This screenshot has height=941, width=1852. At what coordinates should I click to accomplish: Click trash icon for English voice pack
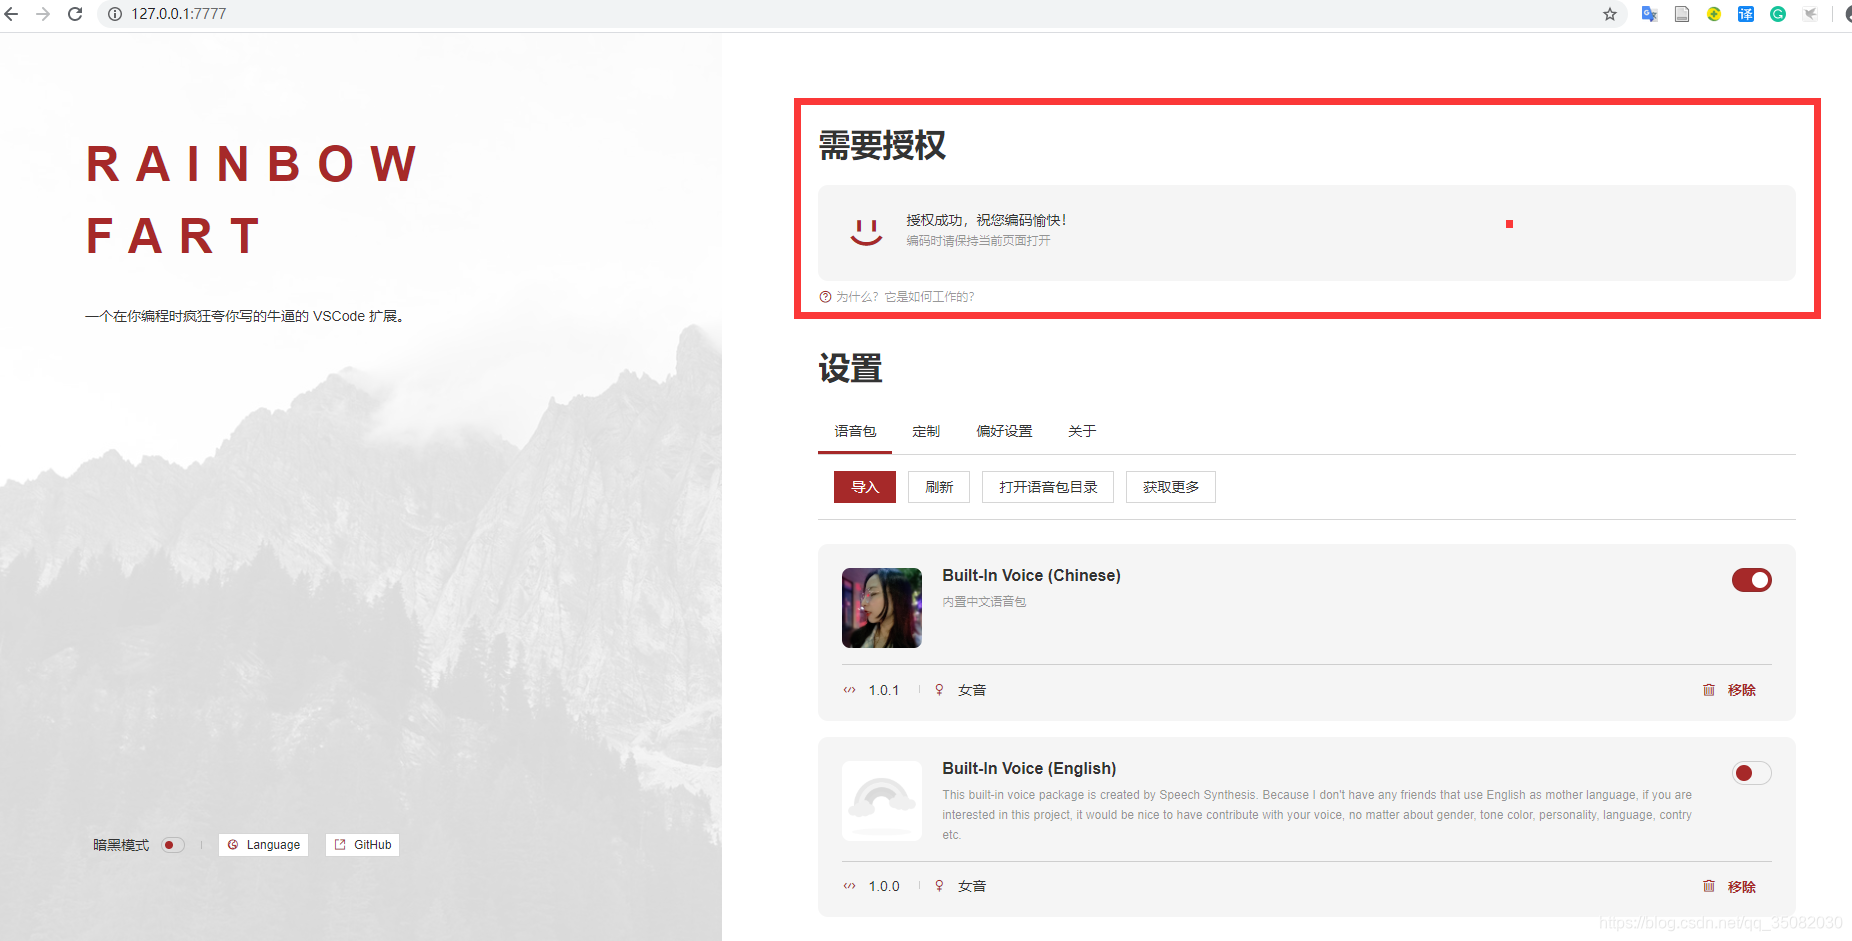click(1709, 886)
